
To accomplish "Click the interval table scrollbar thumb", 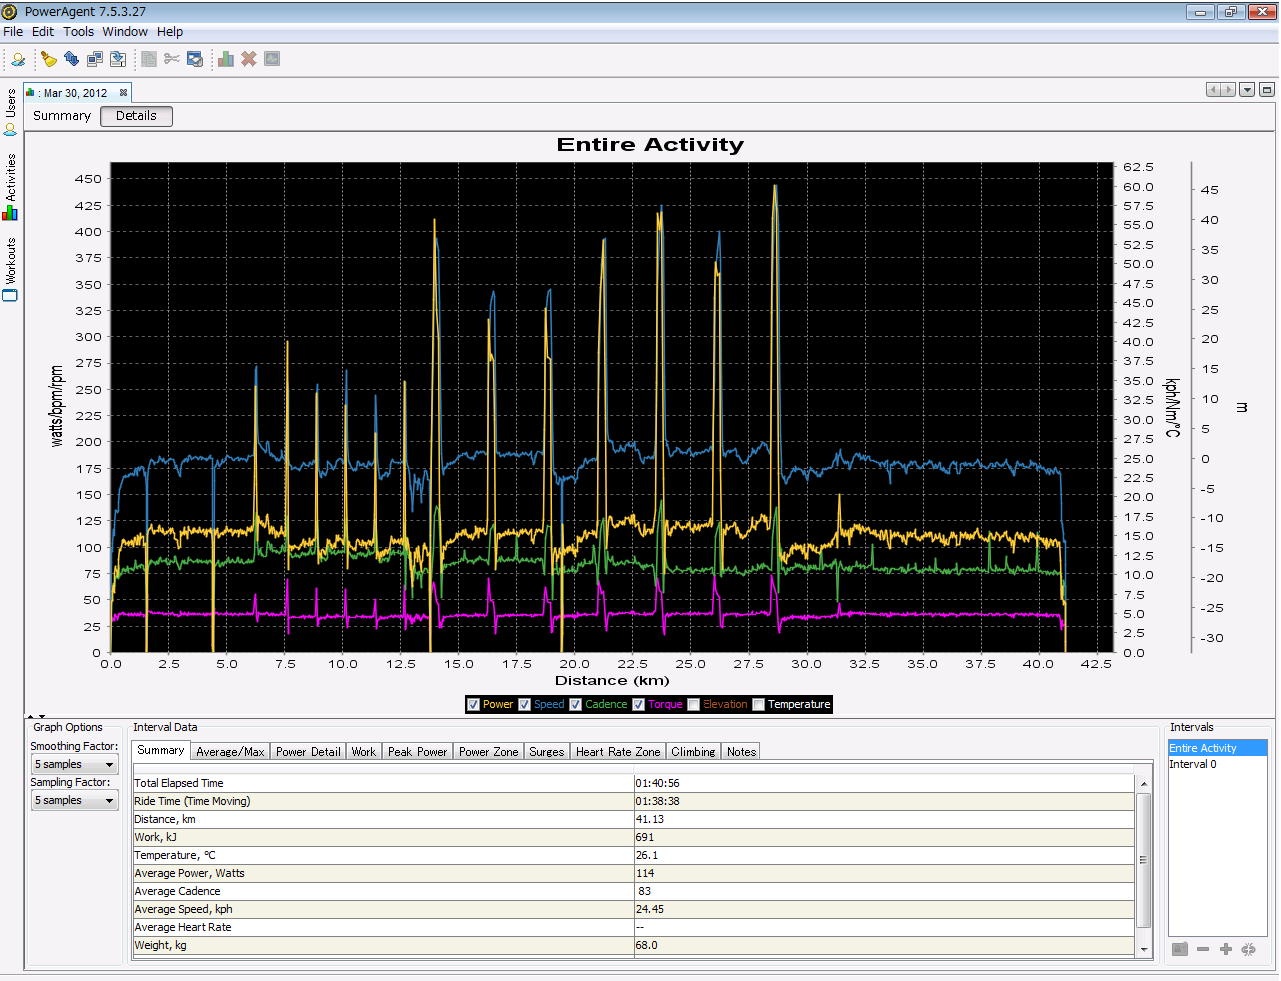I will point(1143,859).
